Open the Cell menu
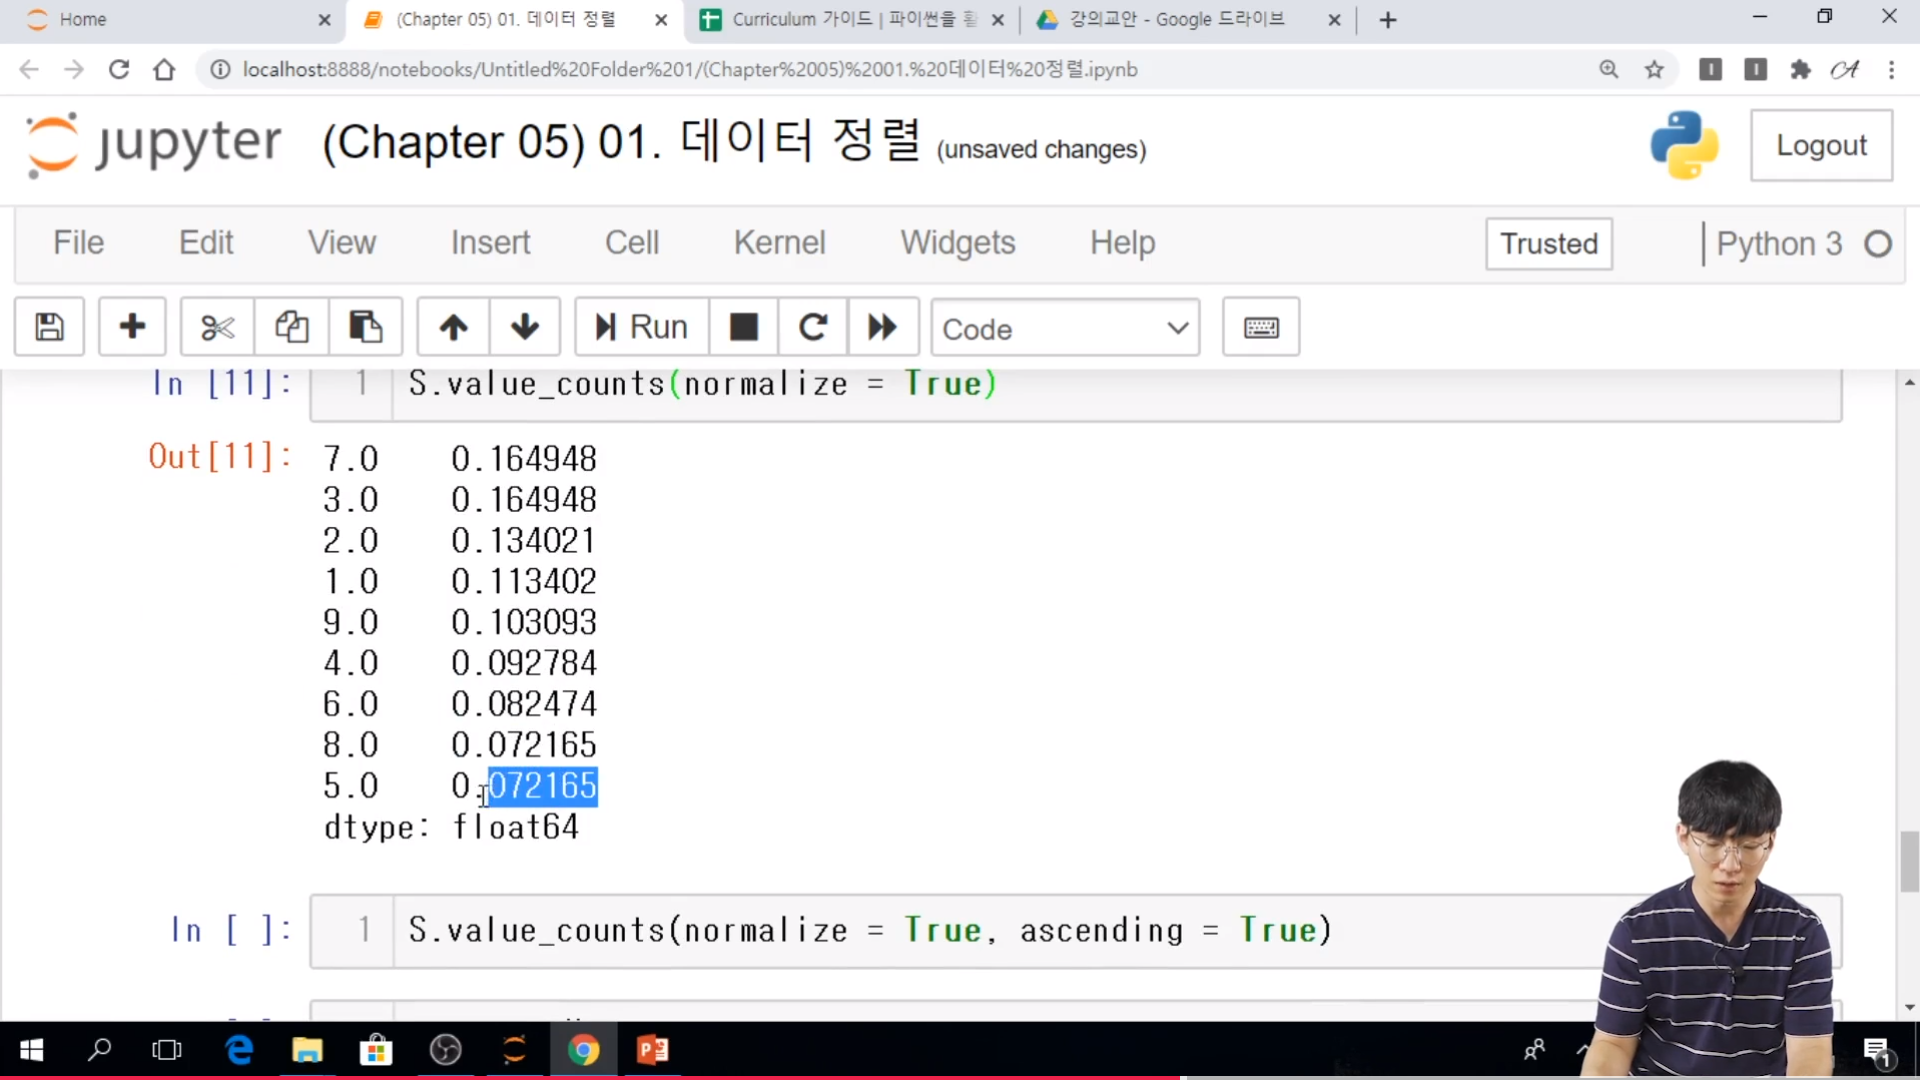1920x1080 pixels. tap(631, 242)
